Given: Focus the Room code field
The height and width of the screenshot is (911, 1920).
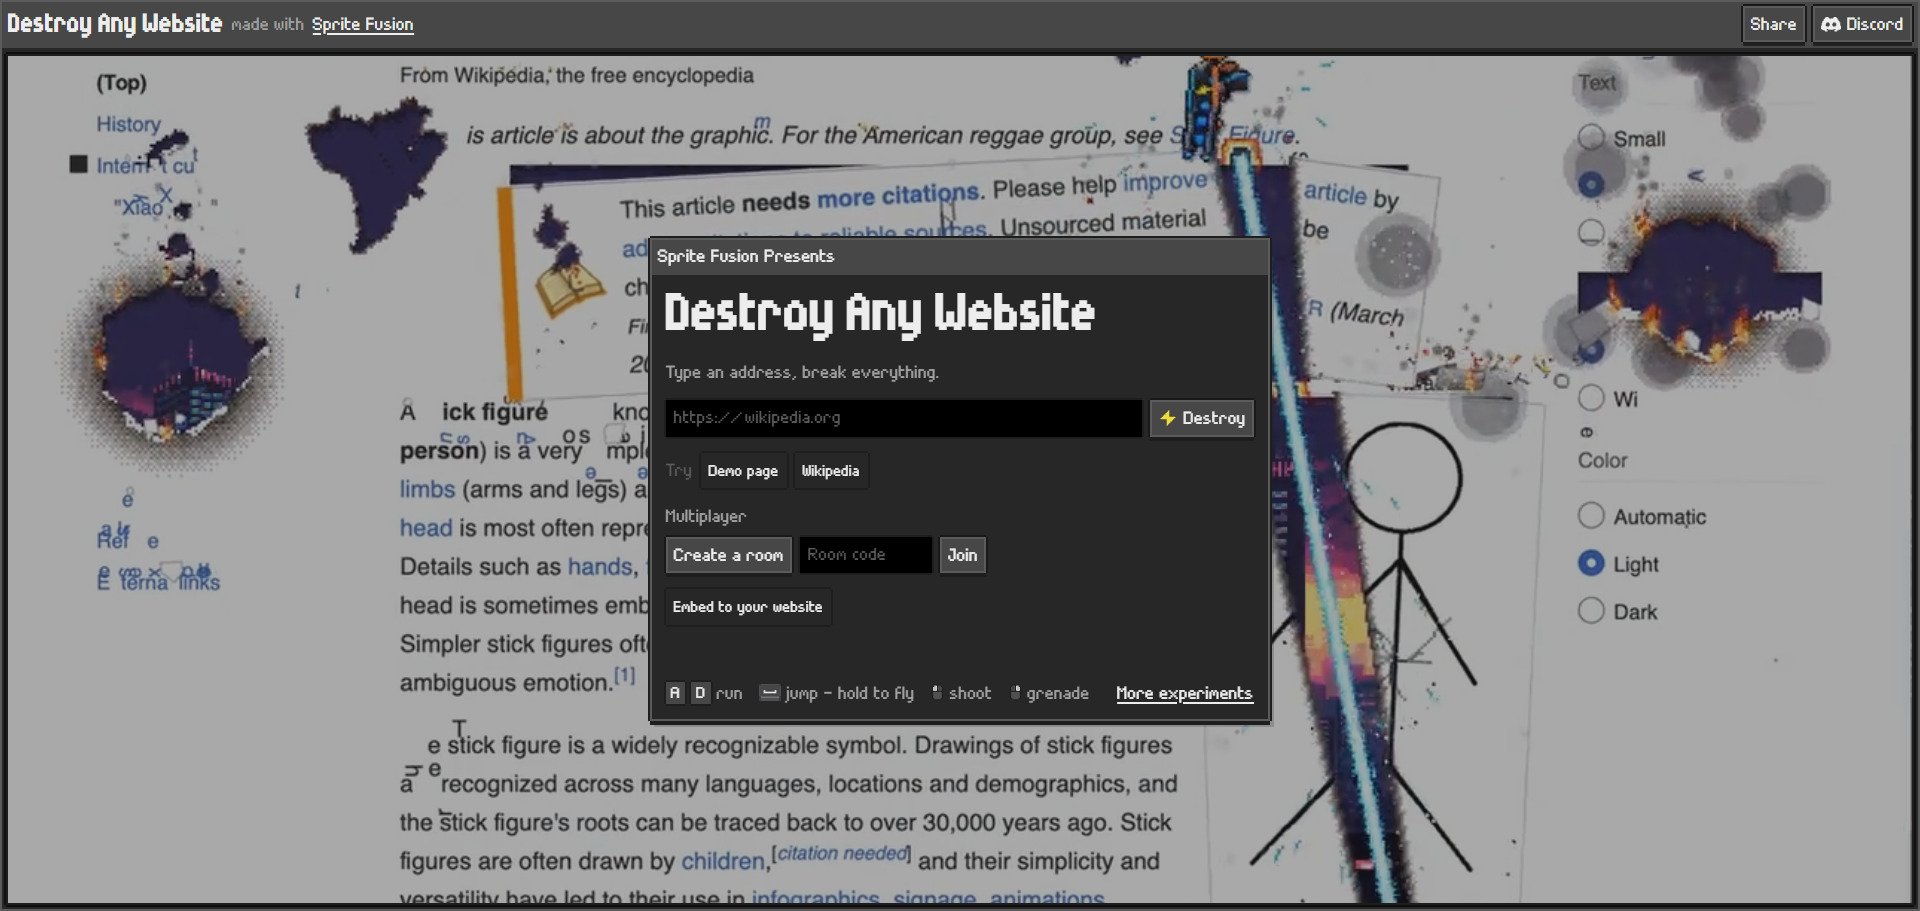Looking at the screenshot, I should 866,555.
